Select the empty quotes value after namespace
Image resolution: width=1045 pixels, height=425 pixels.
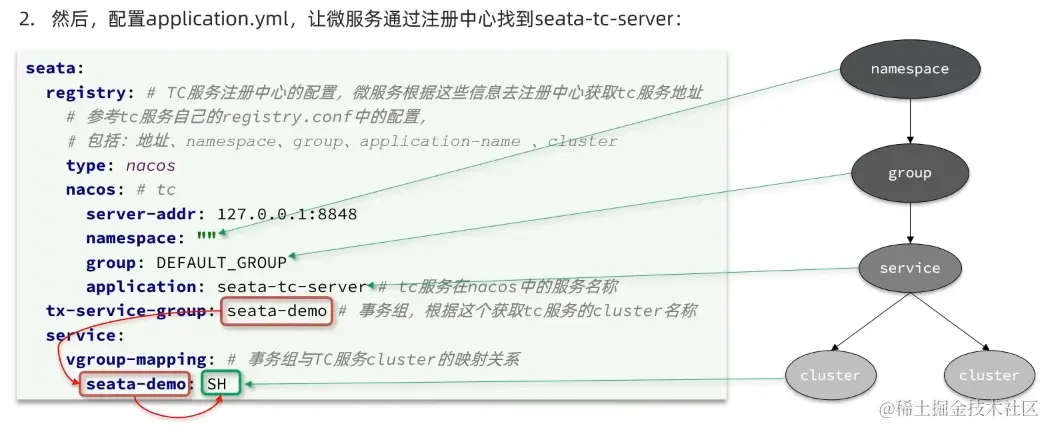tap(207, 236)
